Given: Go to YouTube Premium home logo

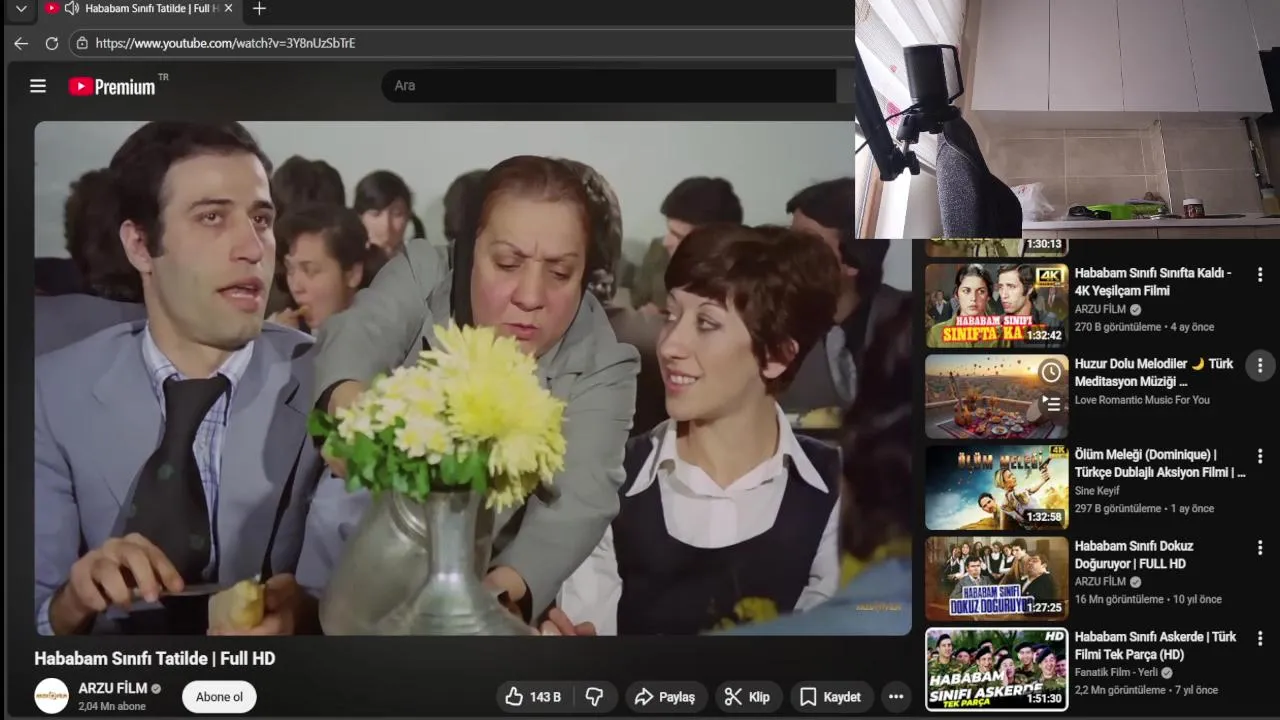Looking at the screenshot, I should point(112,87).
